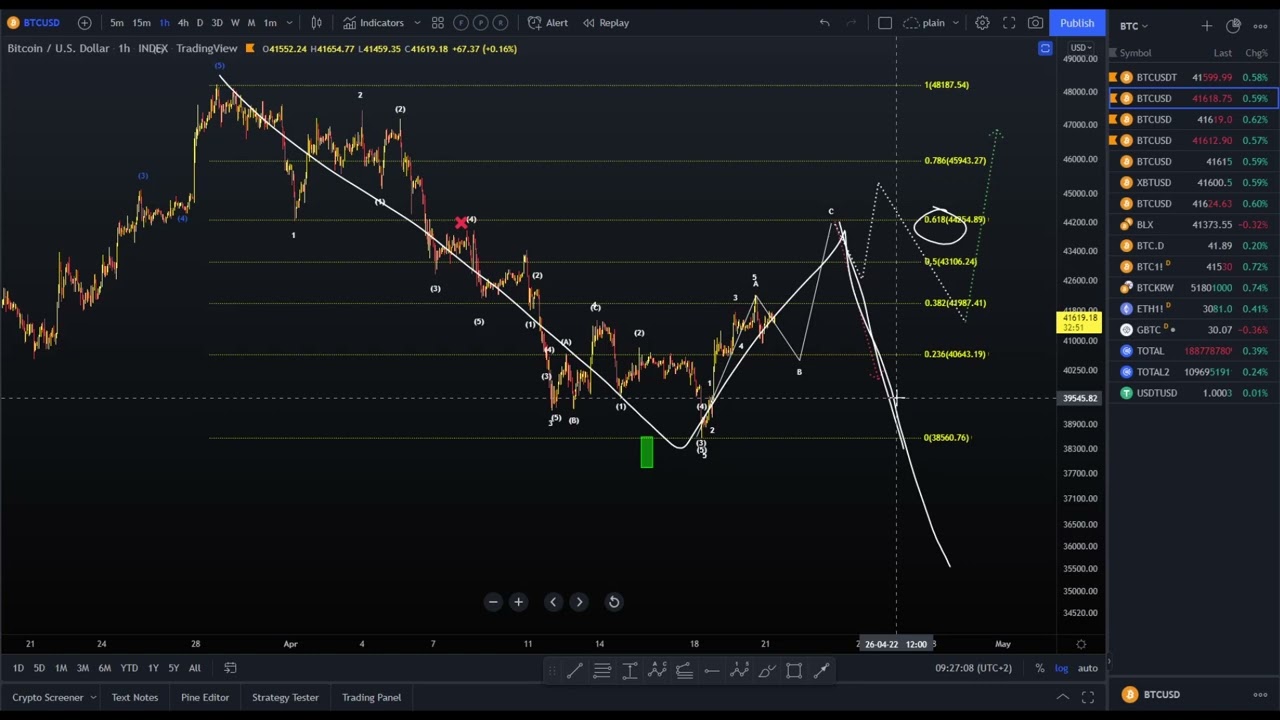
Task: Click the compare or add symbol plus icon
Action: (x=84, y=22)
